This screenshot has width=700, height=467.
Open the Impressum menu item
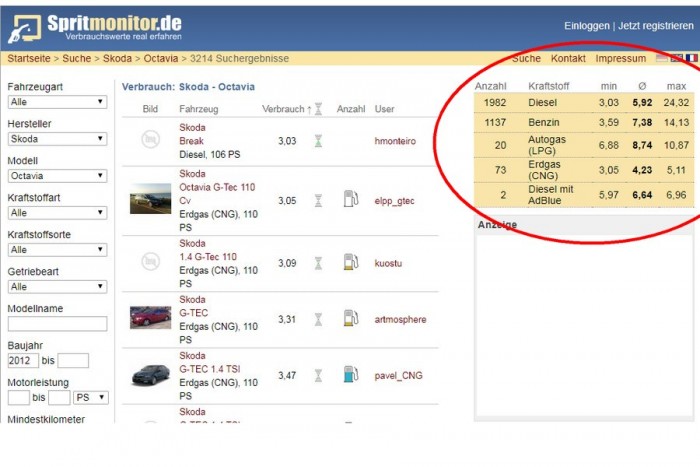tap(621, 58)
